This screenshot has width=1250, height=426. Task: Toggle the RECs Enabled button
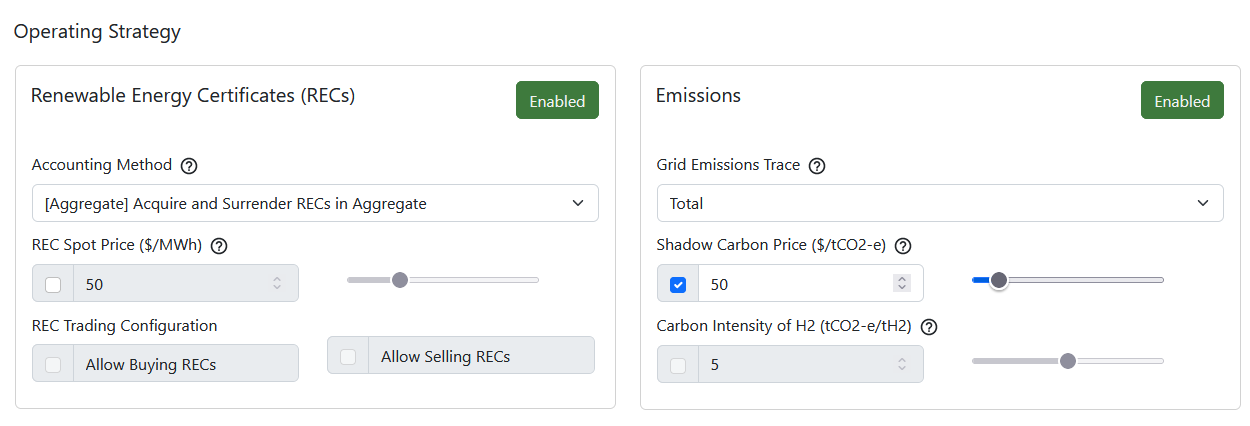point(557,100)
